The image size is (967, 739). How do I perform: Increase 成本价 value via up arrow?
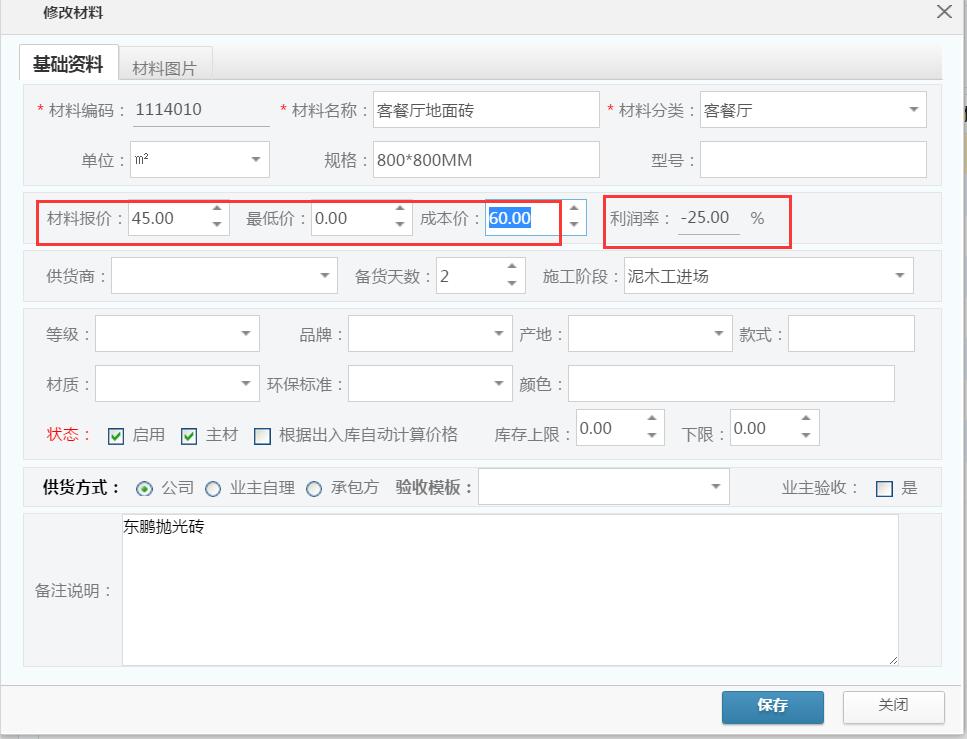coord(576,209)
